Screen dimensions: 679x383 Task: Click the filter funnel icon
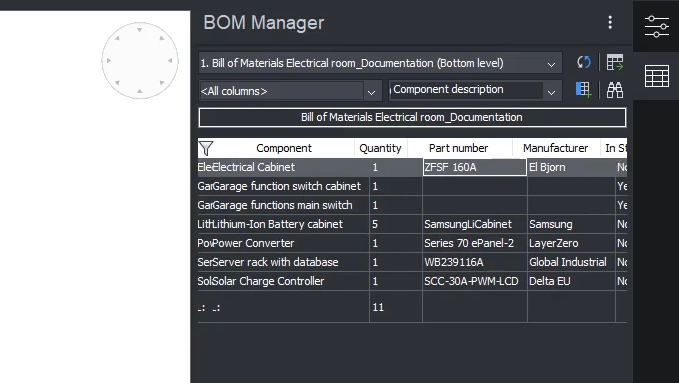pyautogui.click(x=206, y=148)
